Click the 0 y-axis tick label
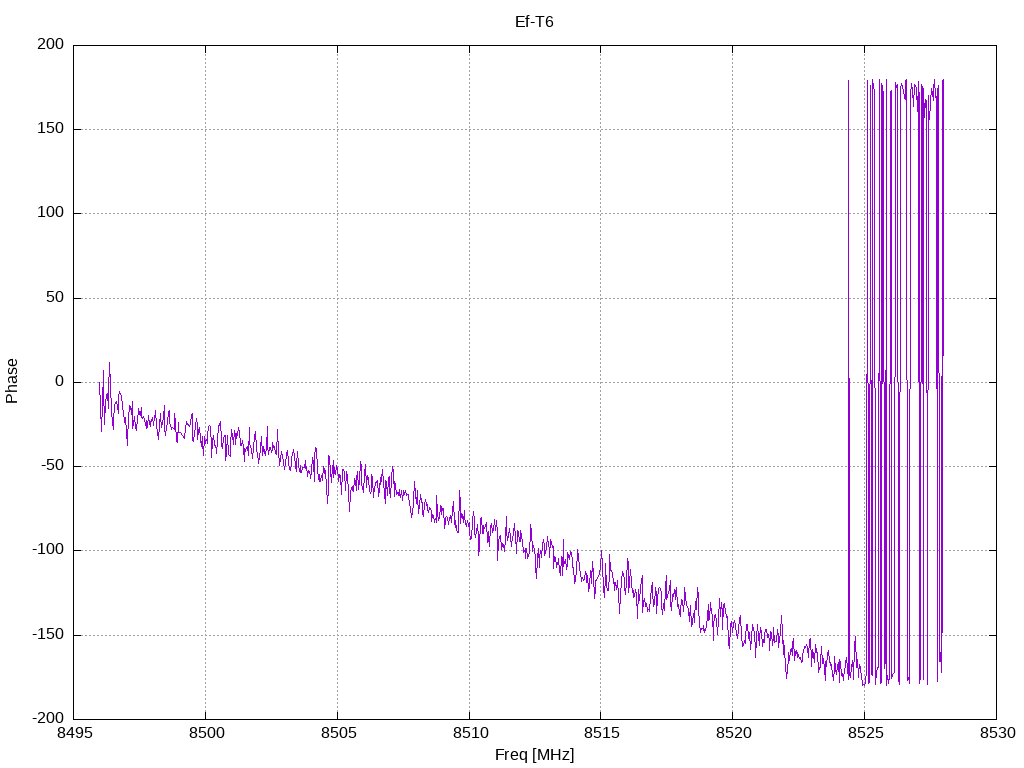 pyautogui.click(x=59, y=381)
